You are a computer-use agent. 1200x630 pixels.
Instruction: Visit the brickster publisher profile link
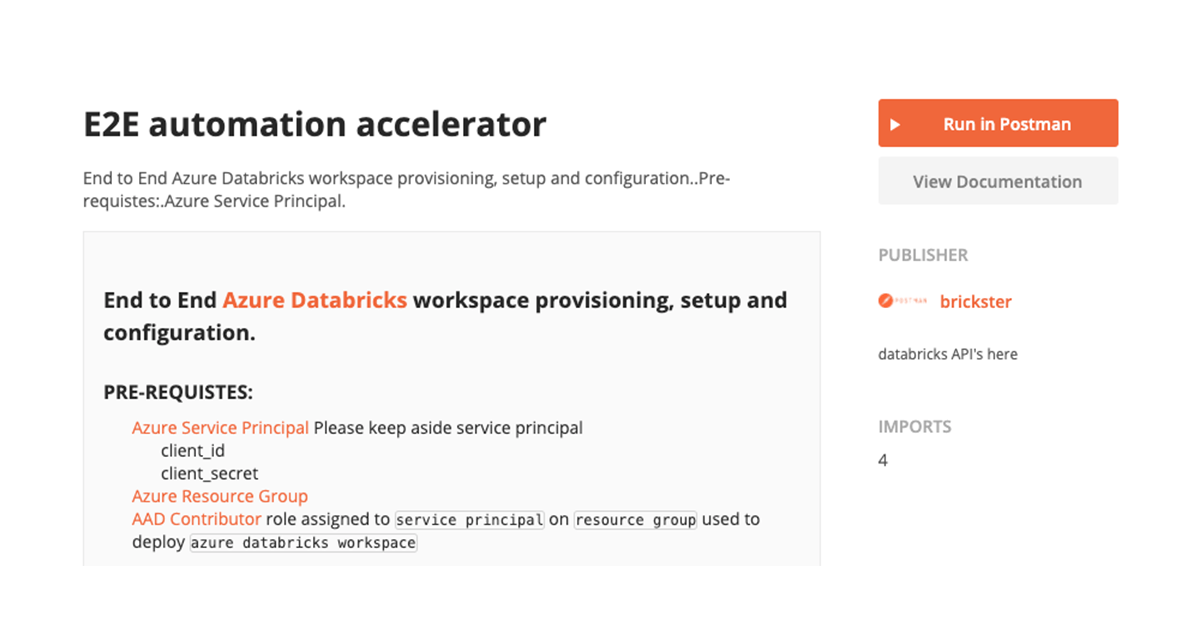[975, 301]
